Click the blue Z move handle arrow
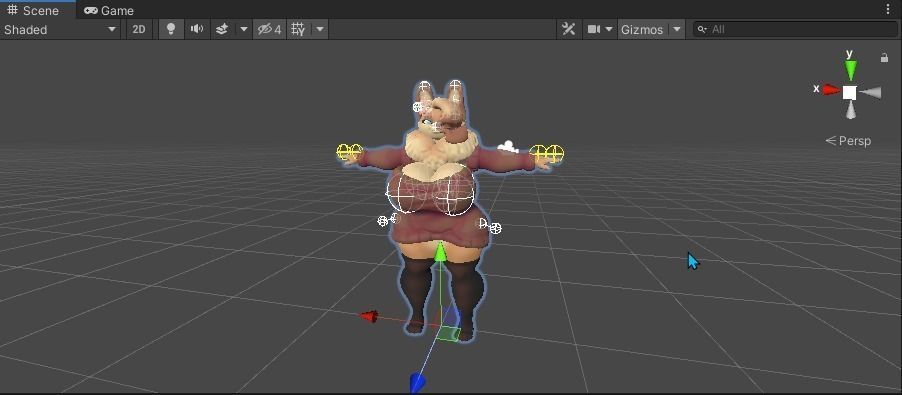This screenshot has width=902, height=395. [x=416, y=382]
